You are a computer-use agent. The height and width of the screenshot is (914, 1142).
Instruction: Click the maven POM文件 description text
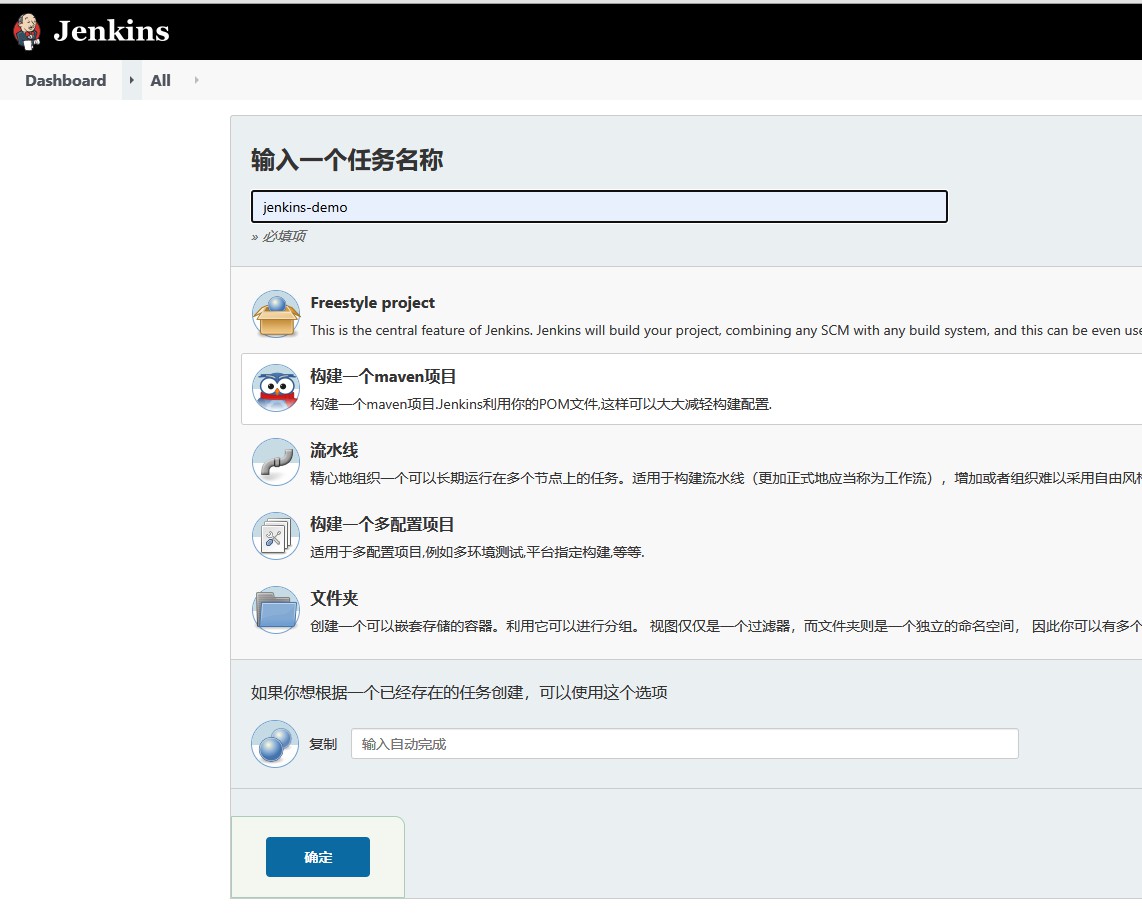pos(541,404)
